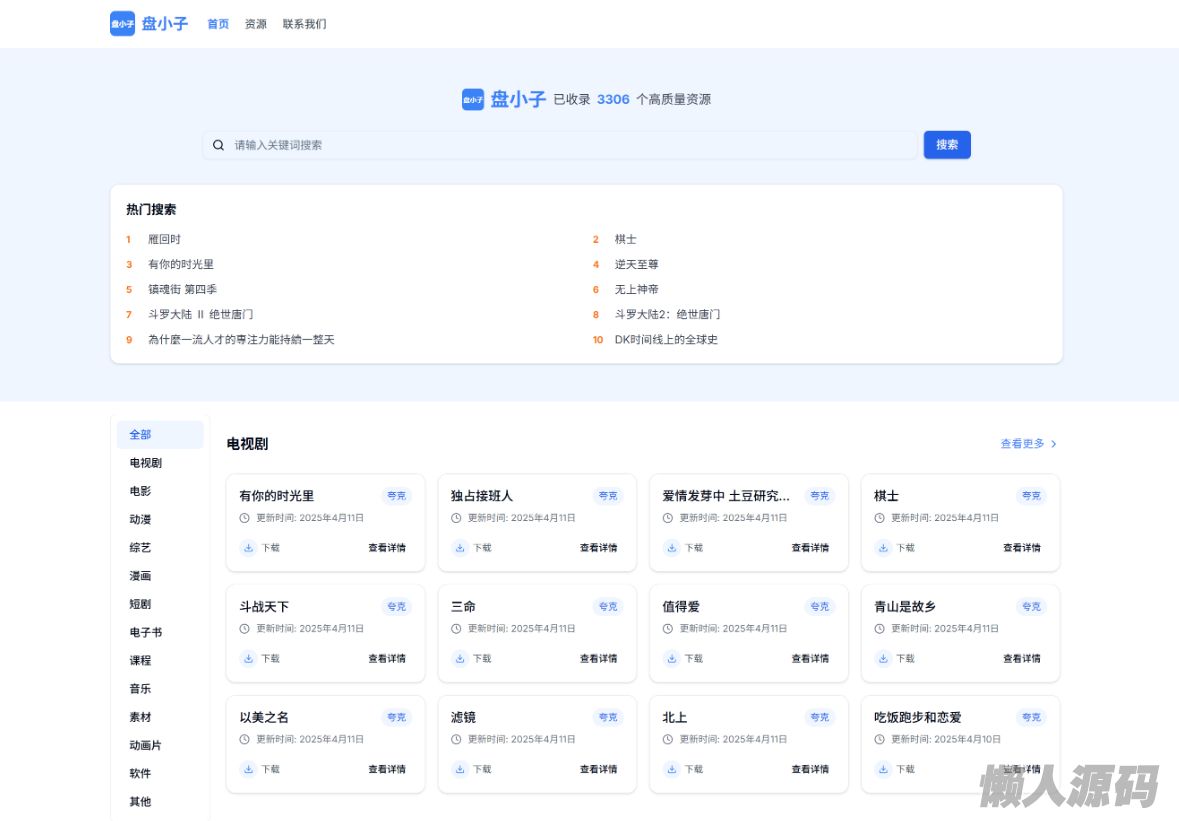1179x821 pixels.
Task: Select the 电影 category in sidebar
Action: (160, 491)
